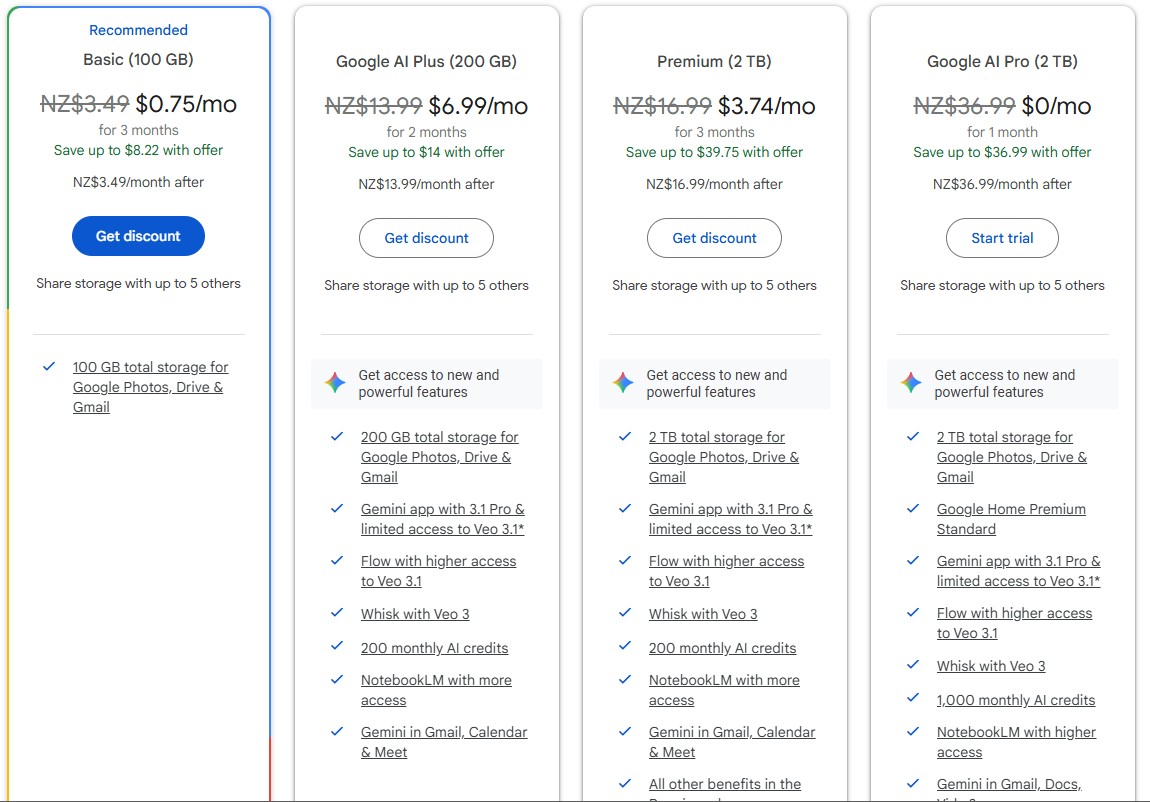
Task: Click checkmark beside Whisk with Veo 3 in AI Plus
Action: pos(337,613)
